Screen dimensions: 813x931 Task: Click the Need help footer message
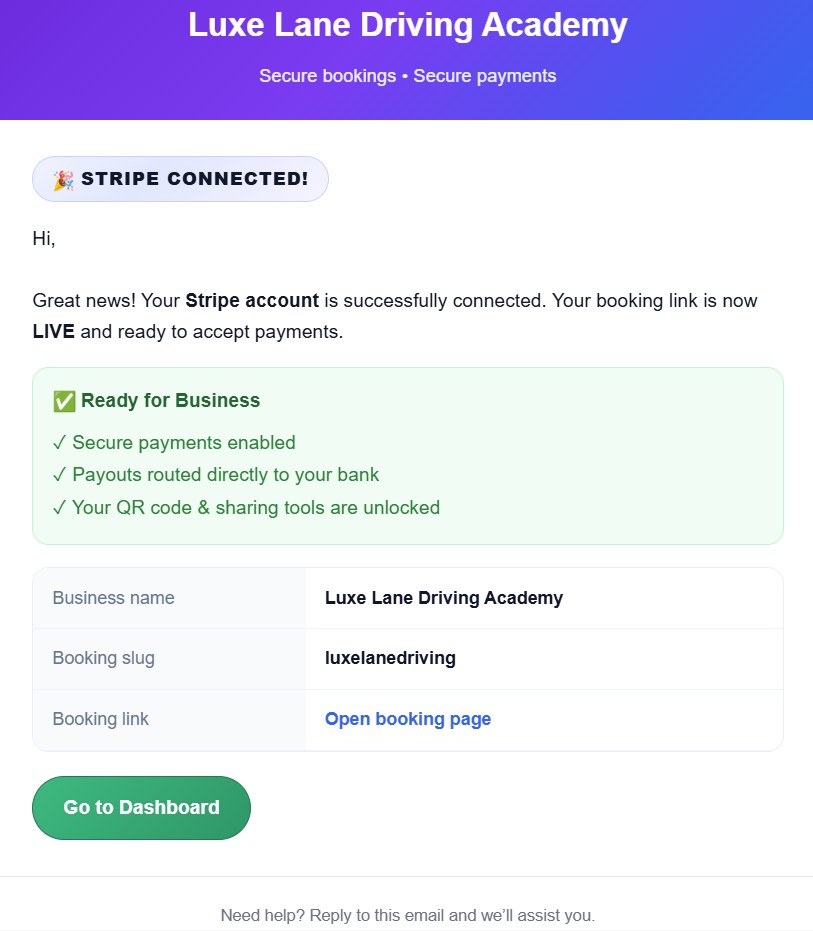(x=407, y=915)
